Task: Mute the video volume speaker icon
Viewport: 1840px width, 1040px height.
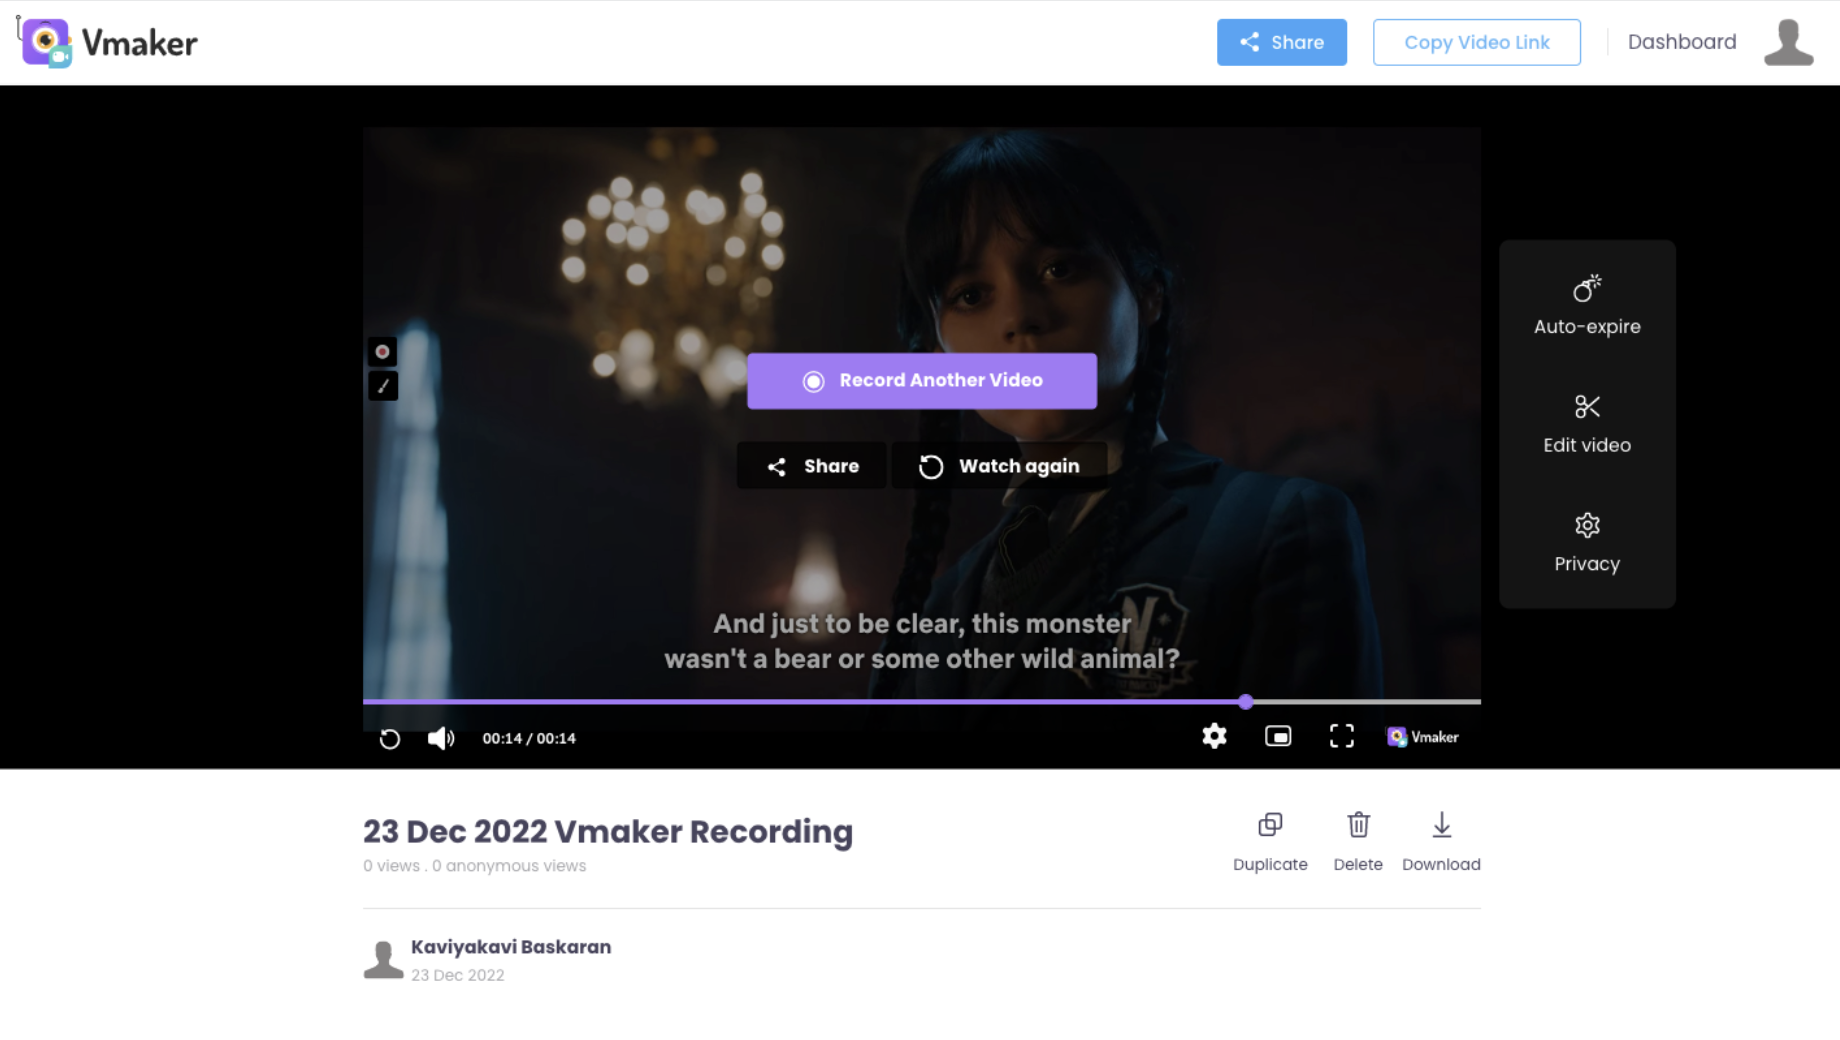Action: tap(441, 738)
